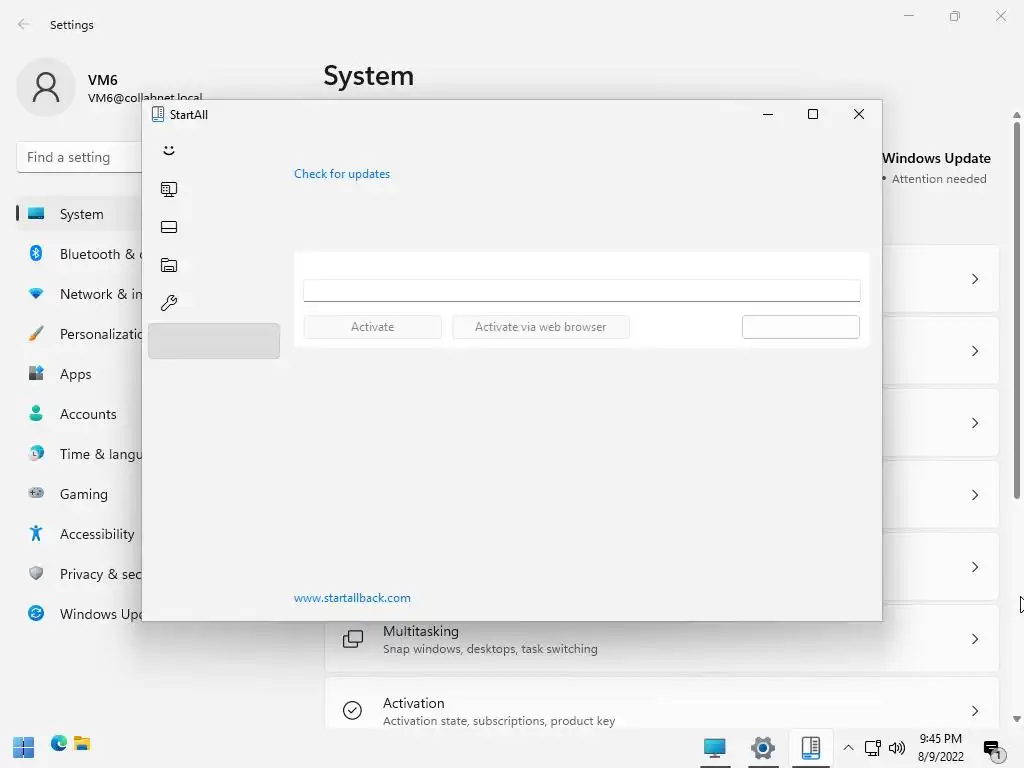The width and height of the screenshot is (1024, 768).
Task: Click the monitor app taskbar button
Action: (x=715, y=748)
